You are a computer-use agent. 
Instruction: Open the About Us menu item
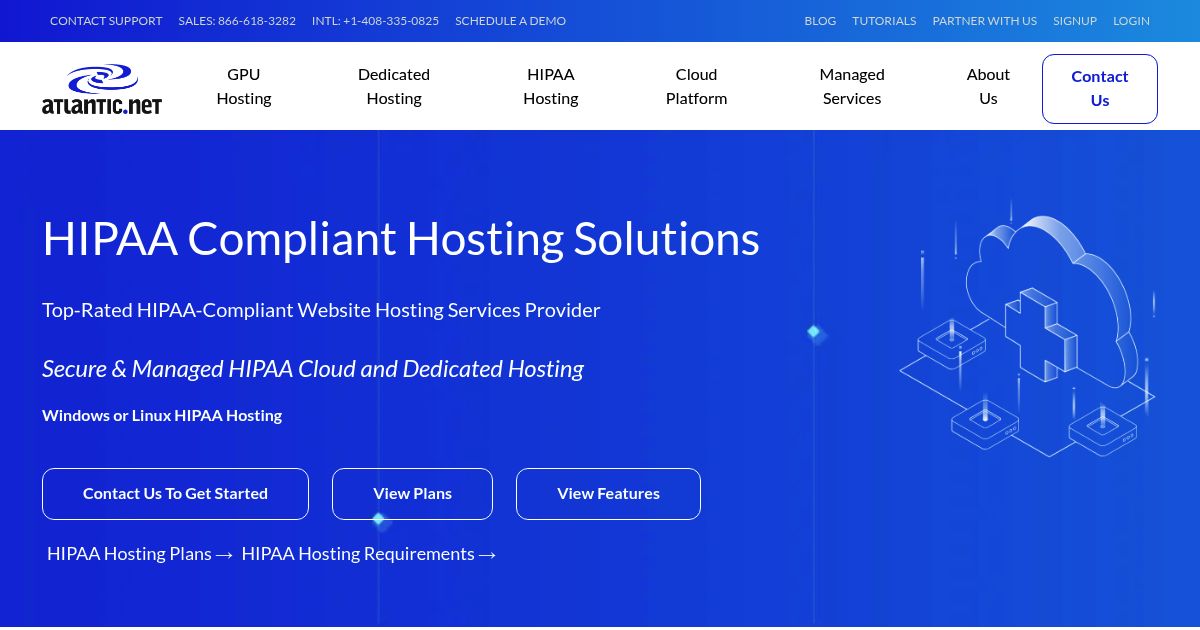click(x=988, y=86)
